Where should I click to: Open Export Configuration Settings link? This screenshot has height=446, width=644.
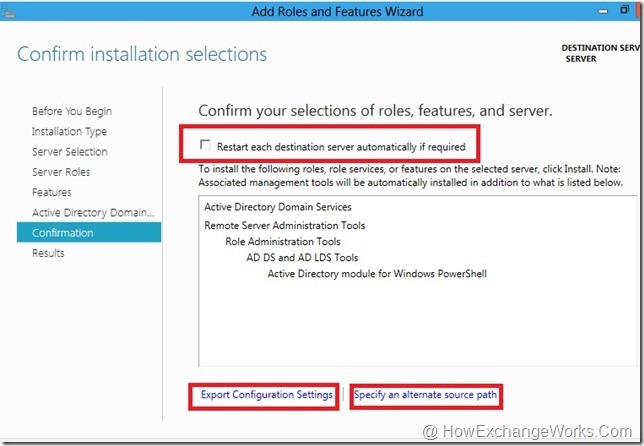(x=266, y=395)
